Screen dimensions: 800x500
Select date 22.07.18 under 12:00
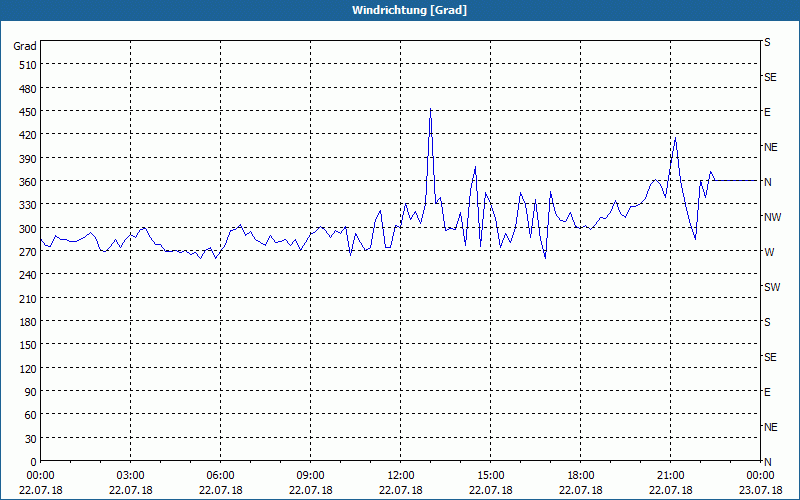point(401,490)
